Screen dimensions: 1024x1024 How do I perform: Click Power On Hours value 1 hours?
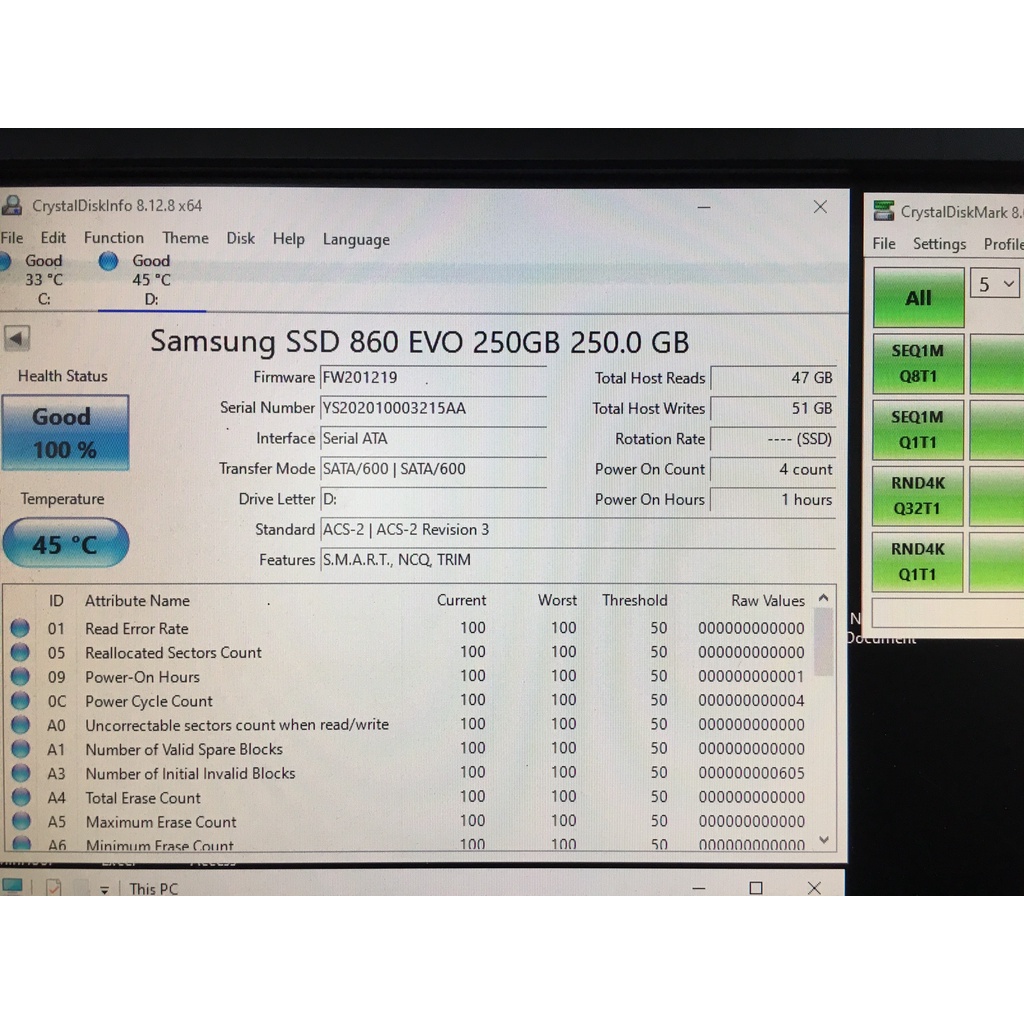pyautogui.click(x=773, y=500)
